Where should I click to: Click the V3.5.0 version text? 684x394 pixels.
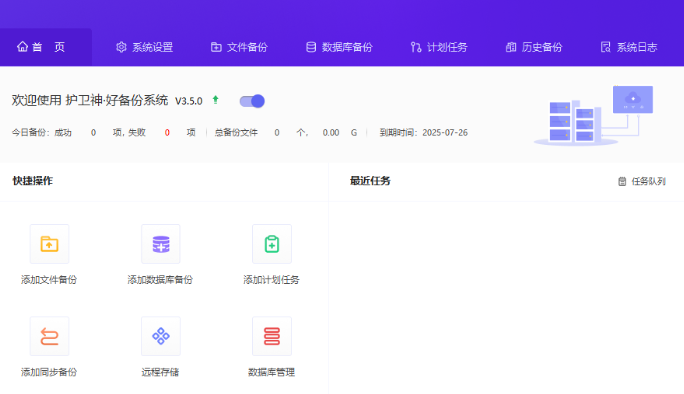tap(189, 101)
